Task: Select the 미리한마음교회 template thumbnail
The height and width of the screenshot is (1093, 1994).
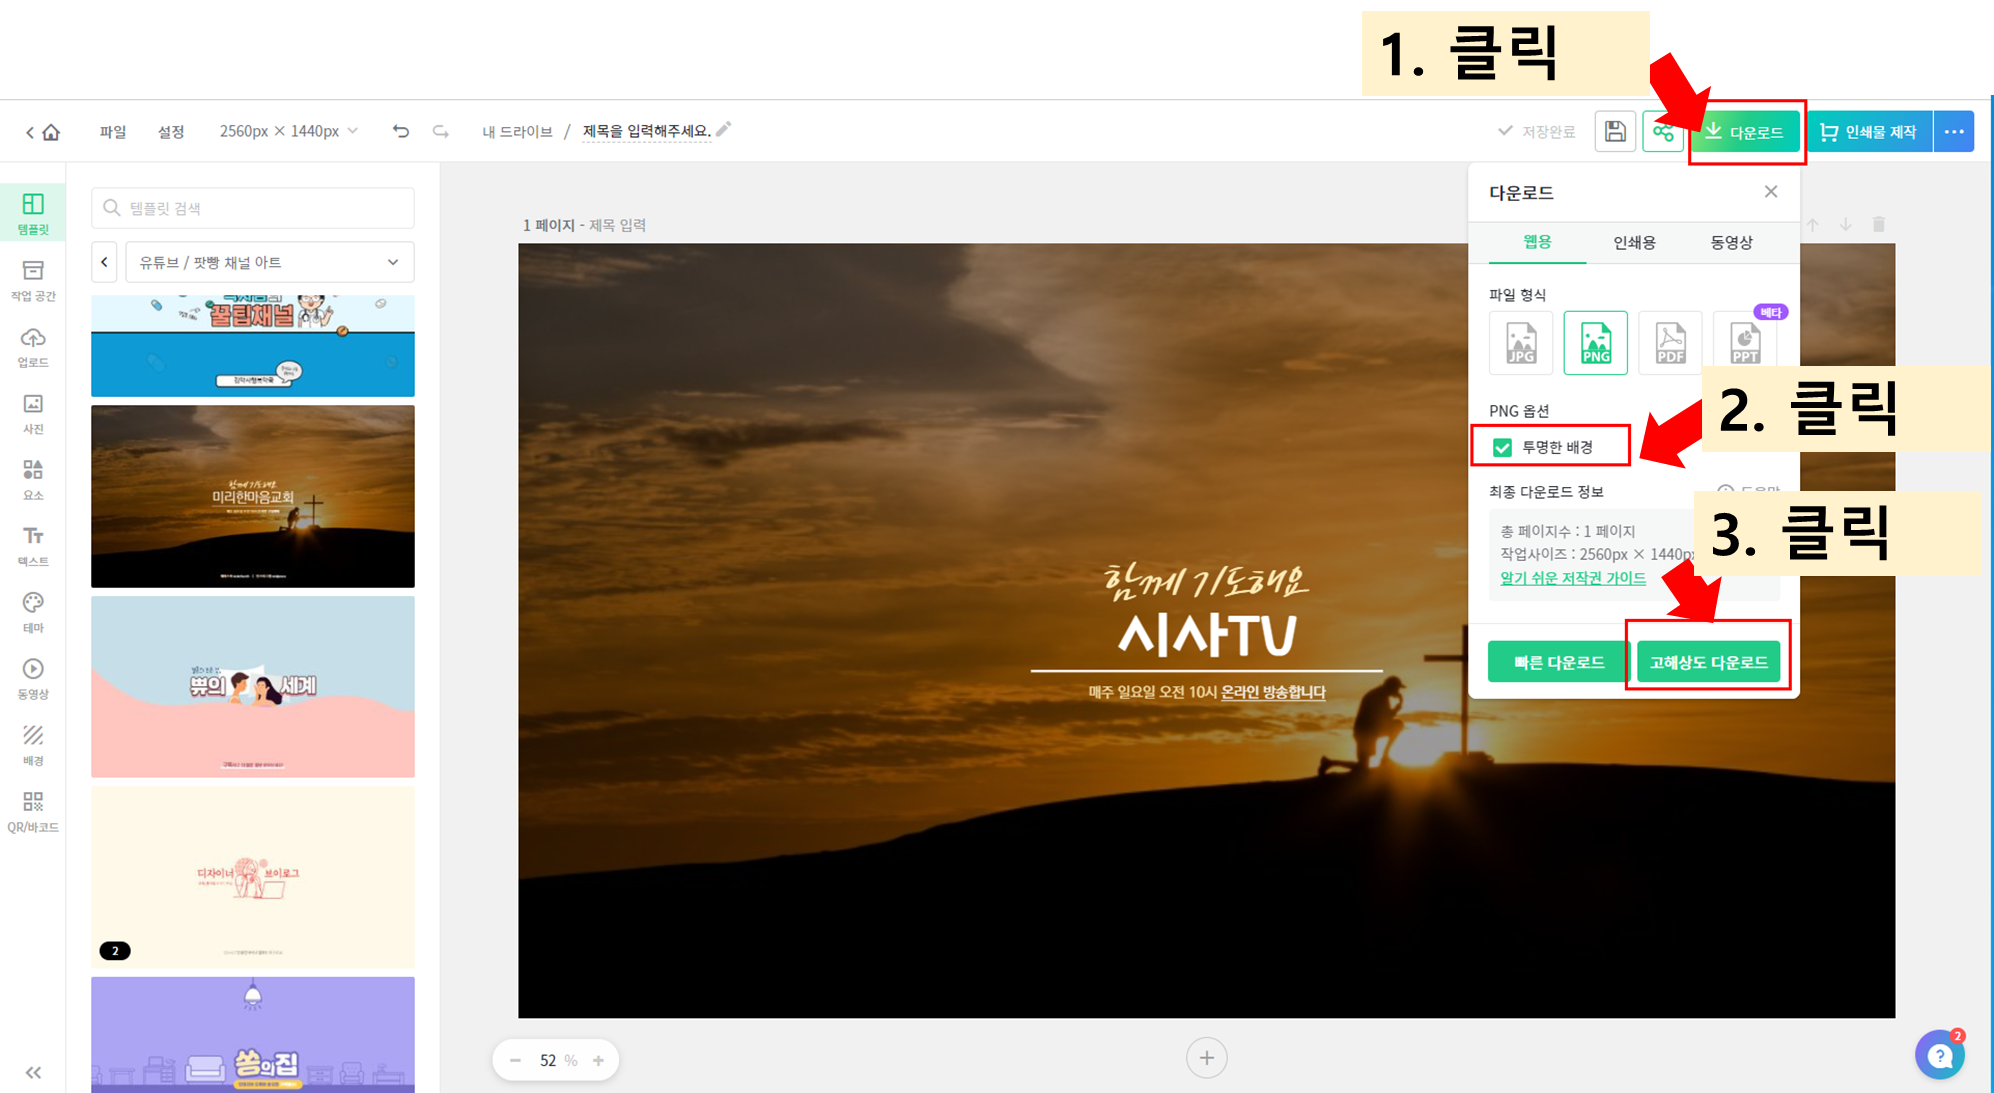Action: (253, 496)
